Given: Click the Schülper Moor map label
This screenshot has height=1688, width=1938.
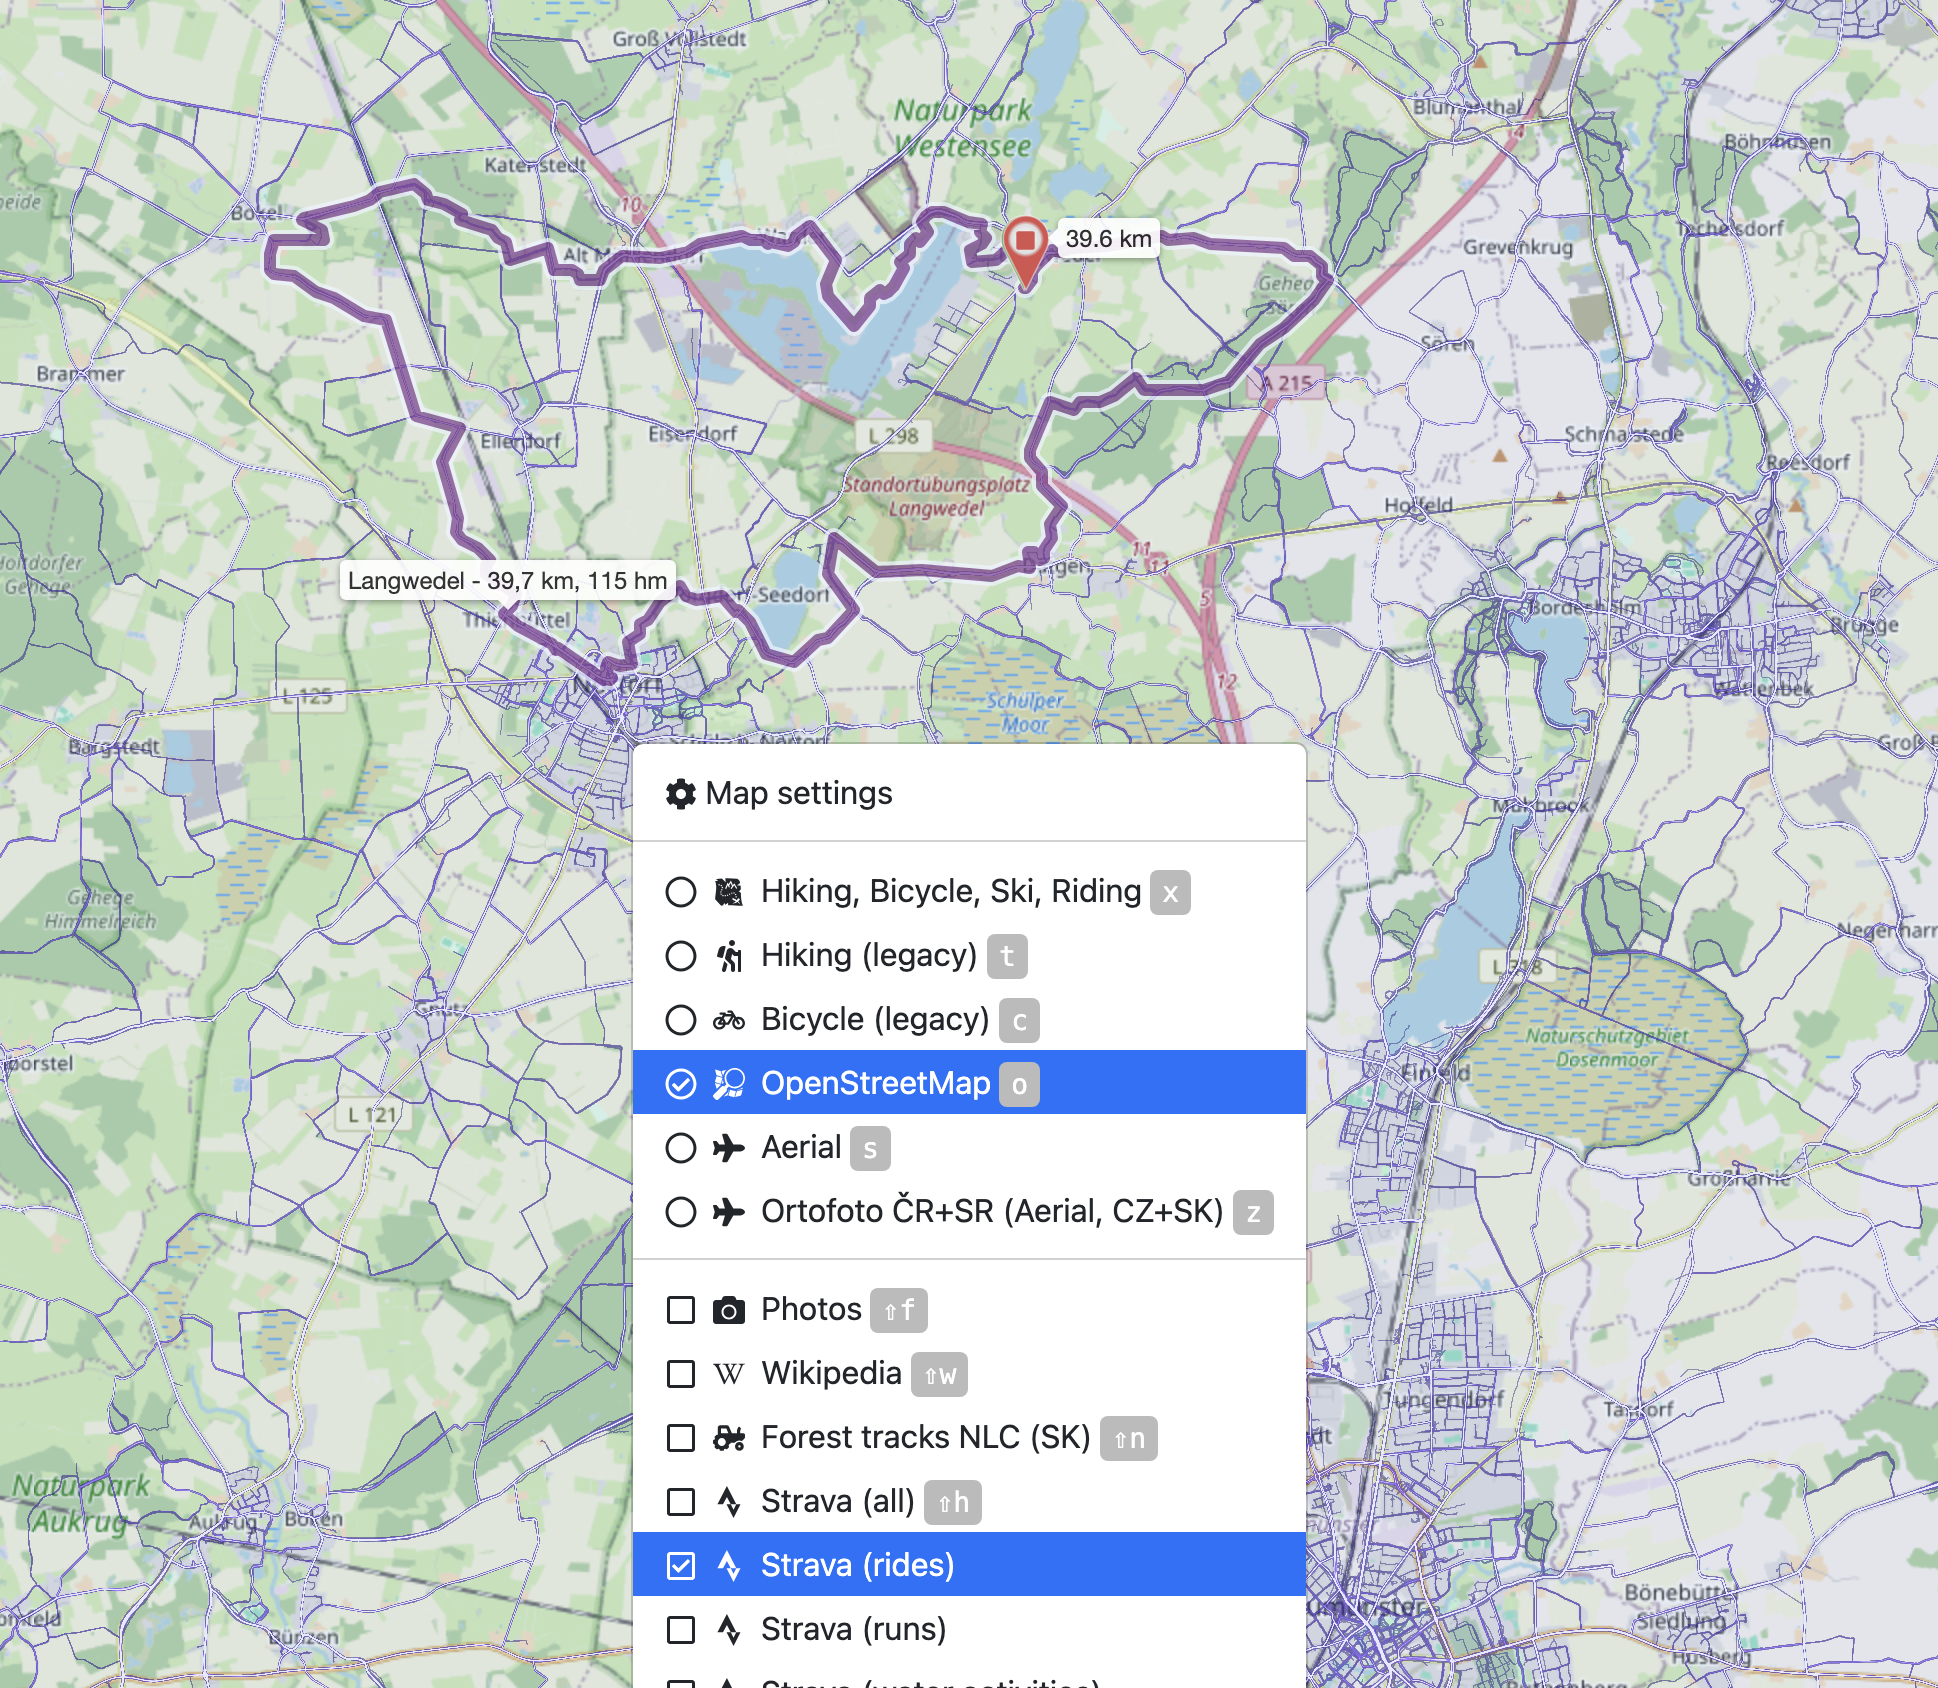Looking at the screenshot, I should [x=1025, y=712].
